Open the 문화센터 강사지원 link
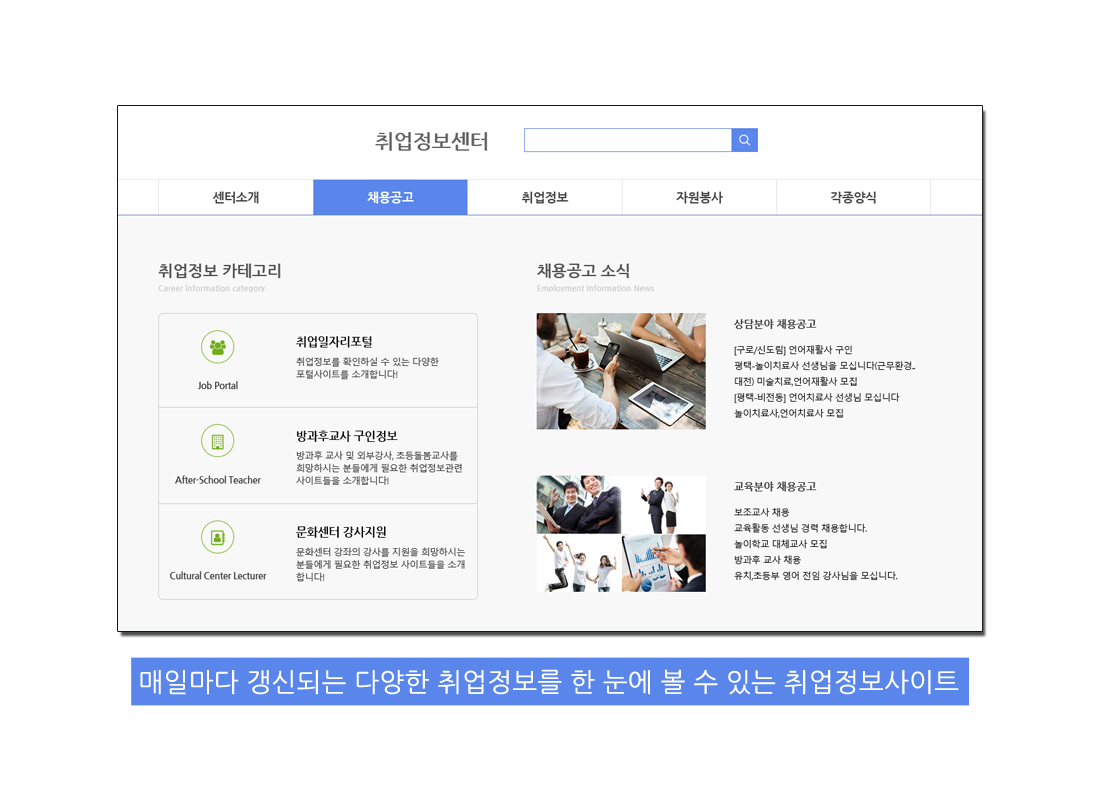 (341, 532)
